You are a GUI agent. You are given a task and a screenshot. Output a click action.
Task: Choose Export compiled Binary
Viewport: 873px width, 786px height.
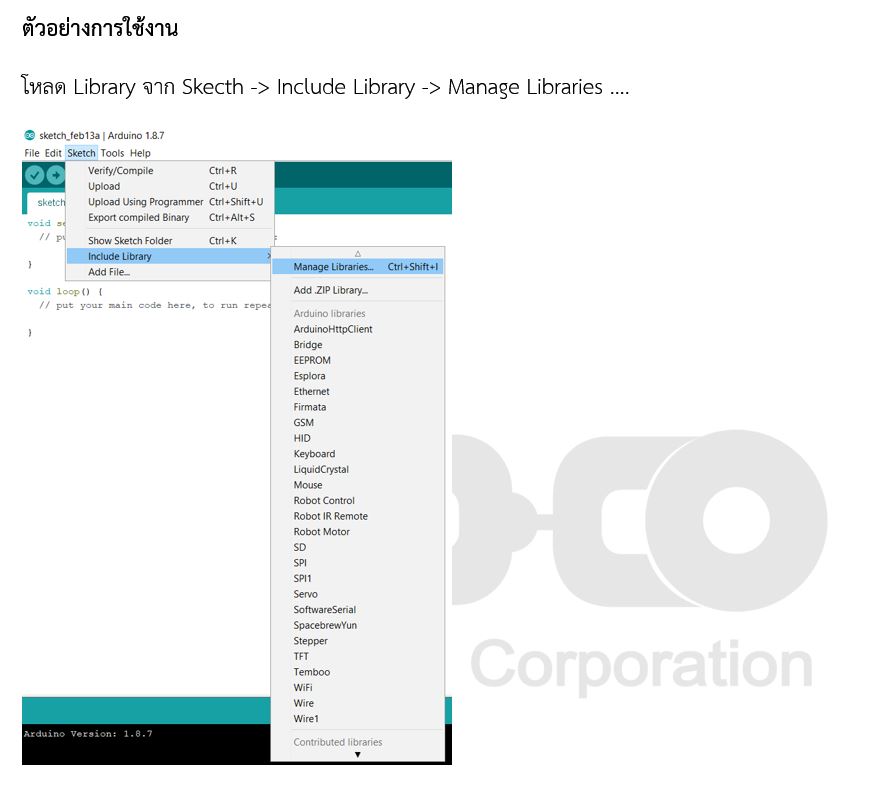pyautogui.click(x=138, y=217)
